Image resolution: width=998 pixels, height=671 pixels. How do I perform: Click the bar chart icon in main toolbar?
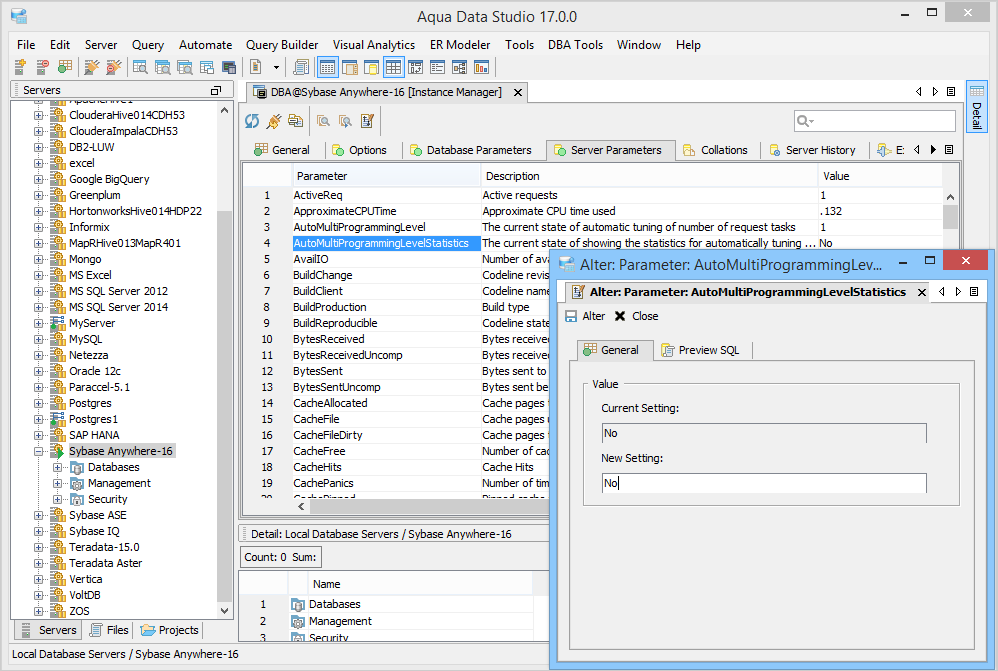pos(482,67)
